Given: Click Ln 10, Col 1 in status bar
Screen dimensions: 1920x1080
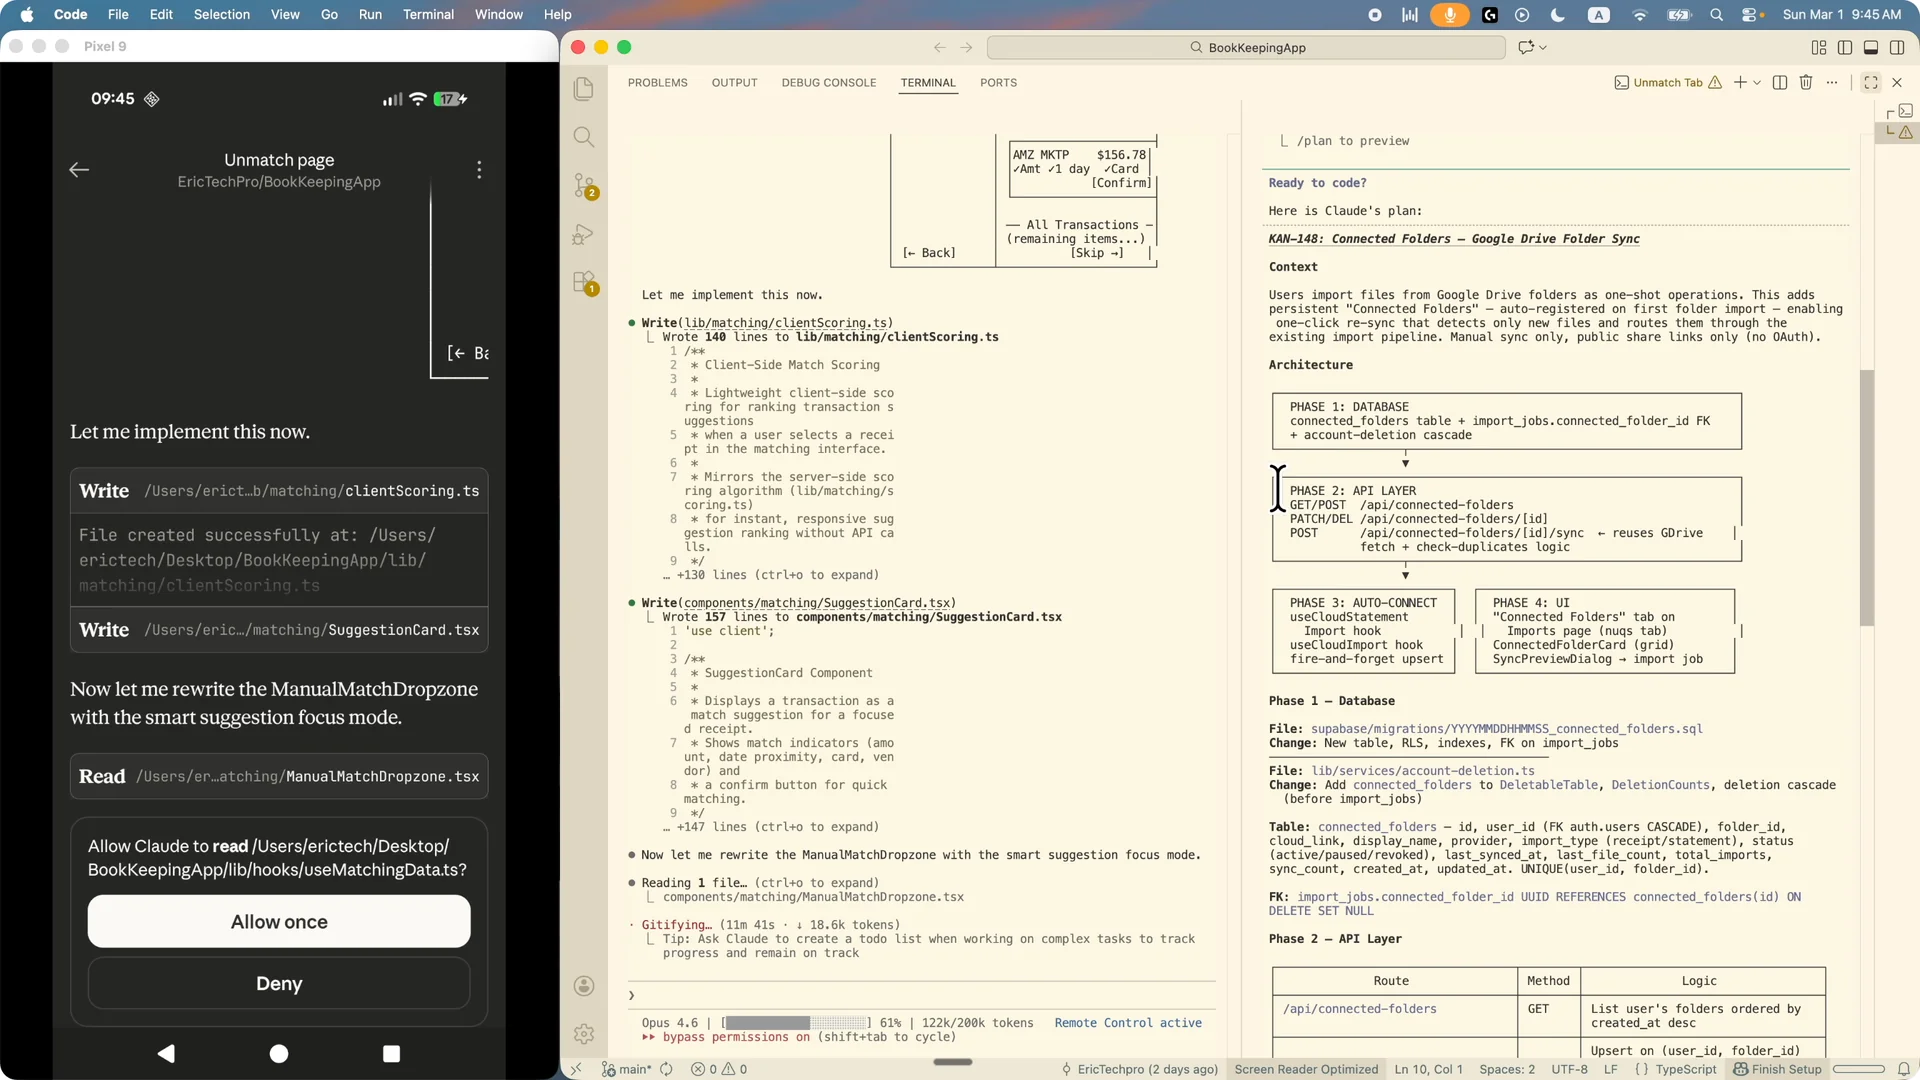Looking at the screenshot, I should pos(1428,1069).
